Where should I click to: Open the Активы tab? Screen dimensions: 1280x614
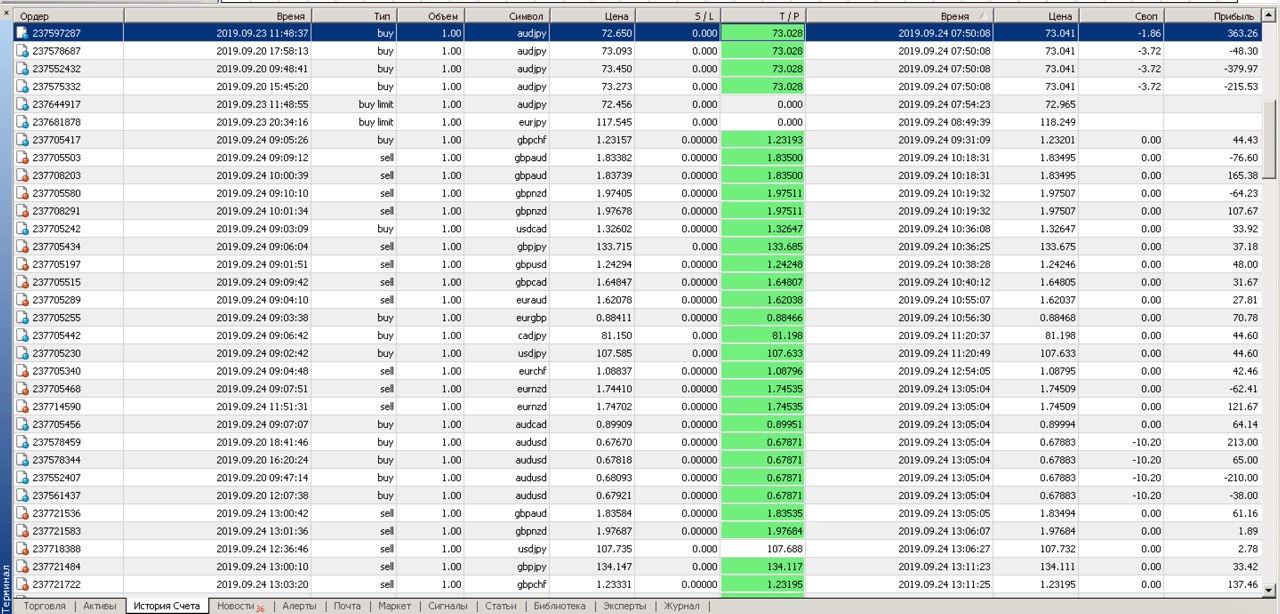tap(100, 606)
